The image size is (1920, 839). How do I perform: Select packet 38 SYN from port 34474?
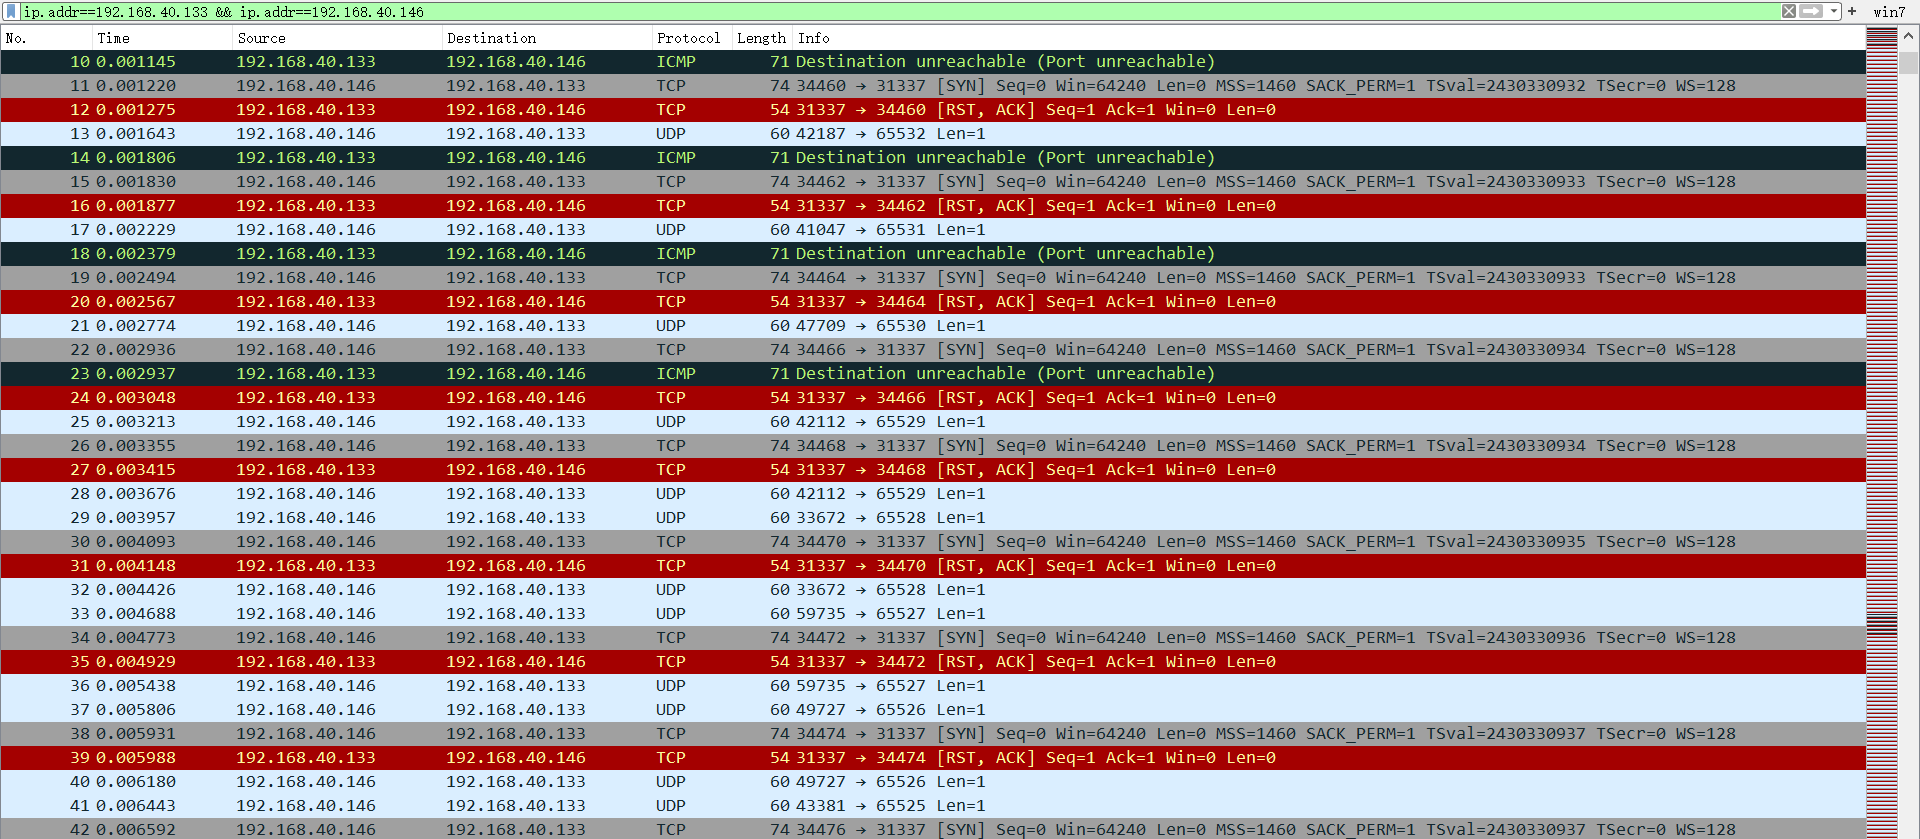933,734
